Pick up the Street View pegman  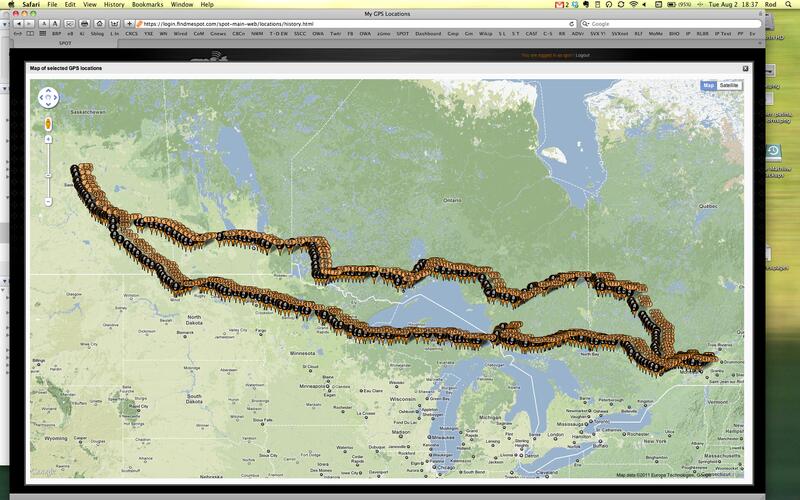click(48, 123)
